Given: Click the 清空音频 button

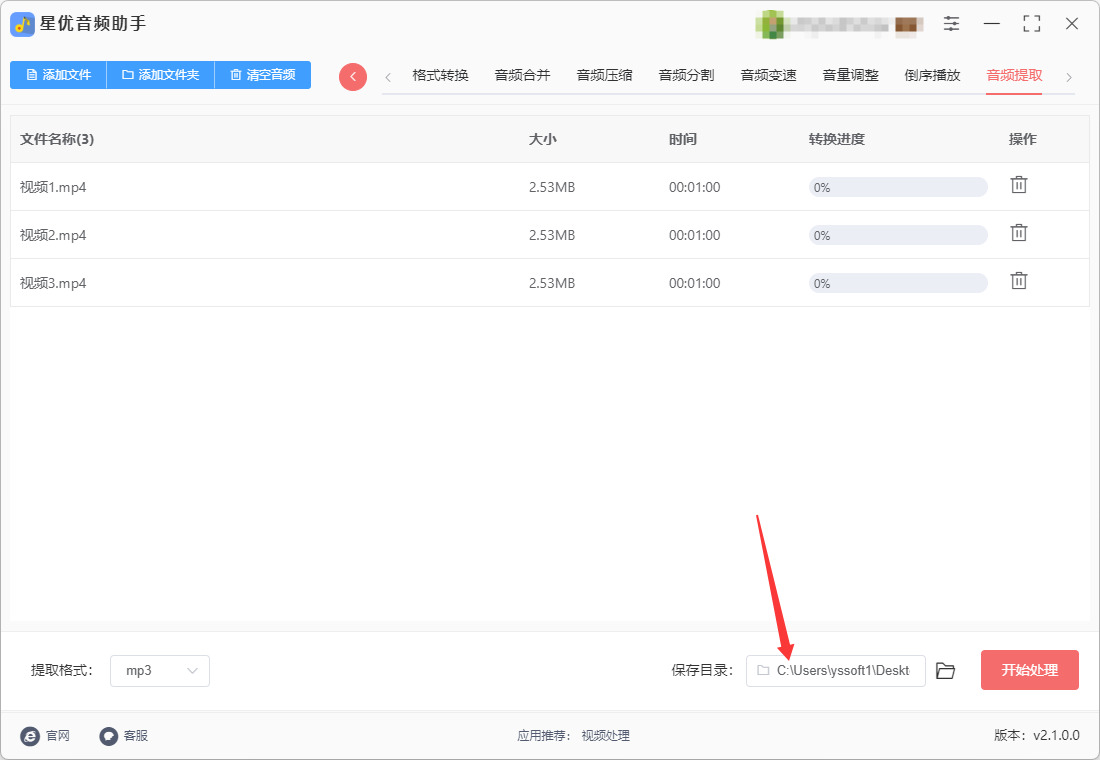Looking at the screenshot, I should point(262,75).
